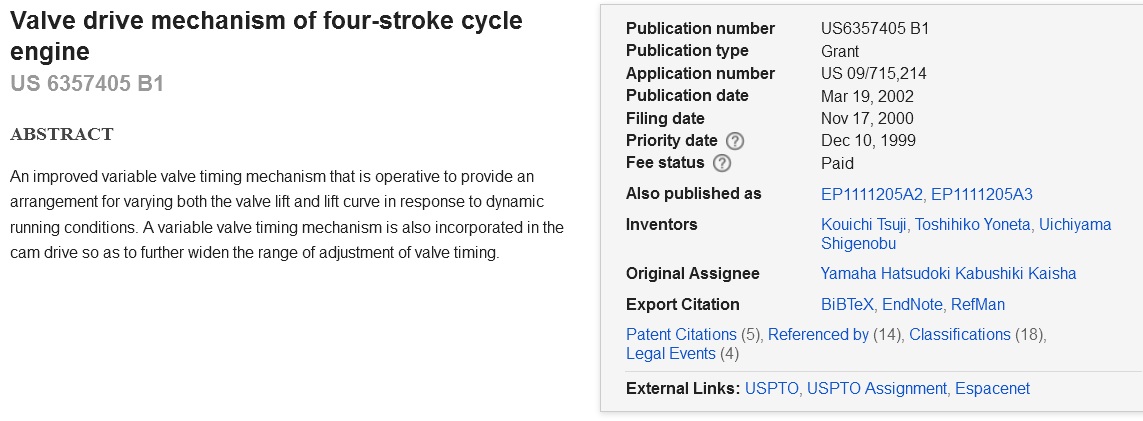Open inventor Toshihiko Yoneta link

pyautogui.click(x=970, y=224)
